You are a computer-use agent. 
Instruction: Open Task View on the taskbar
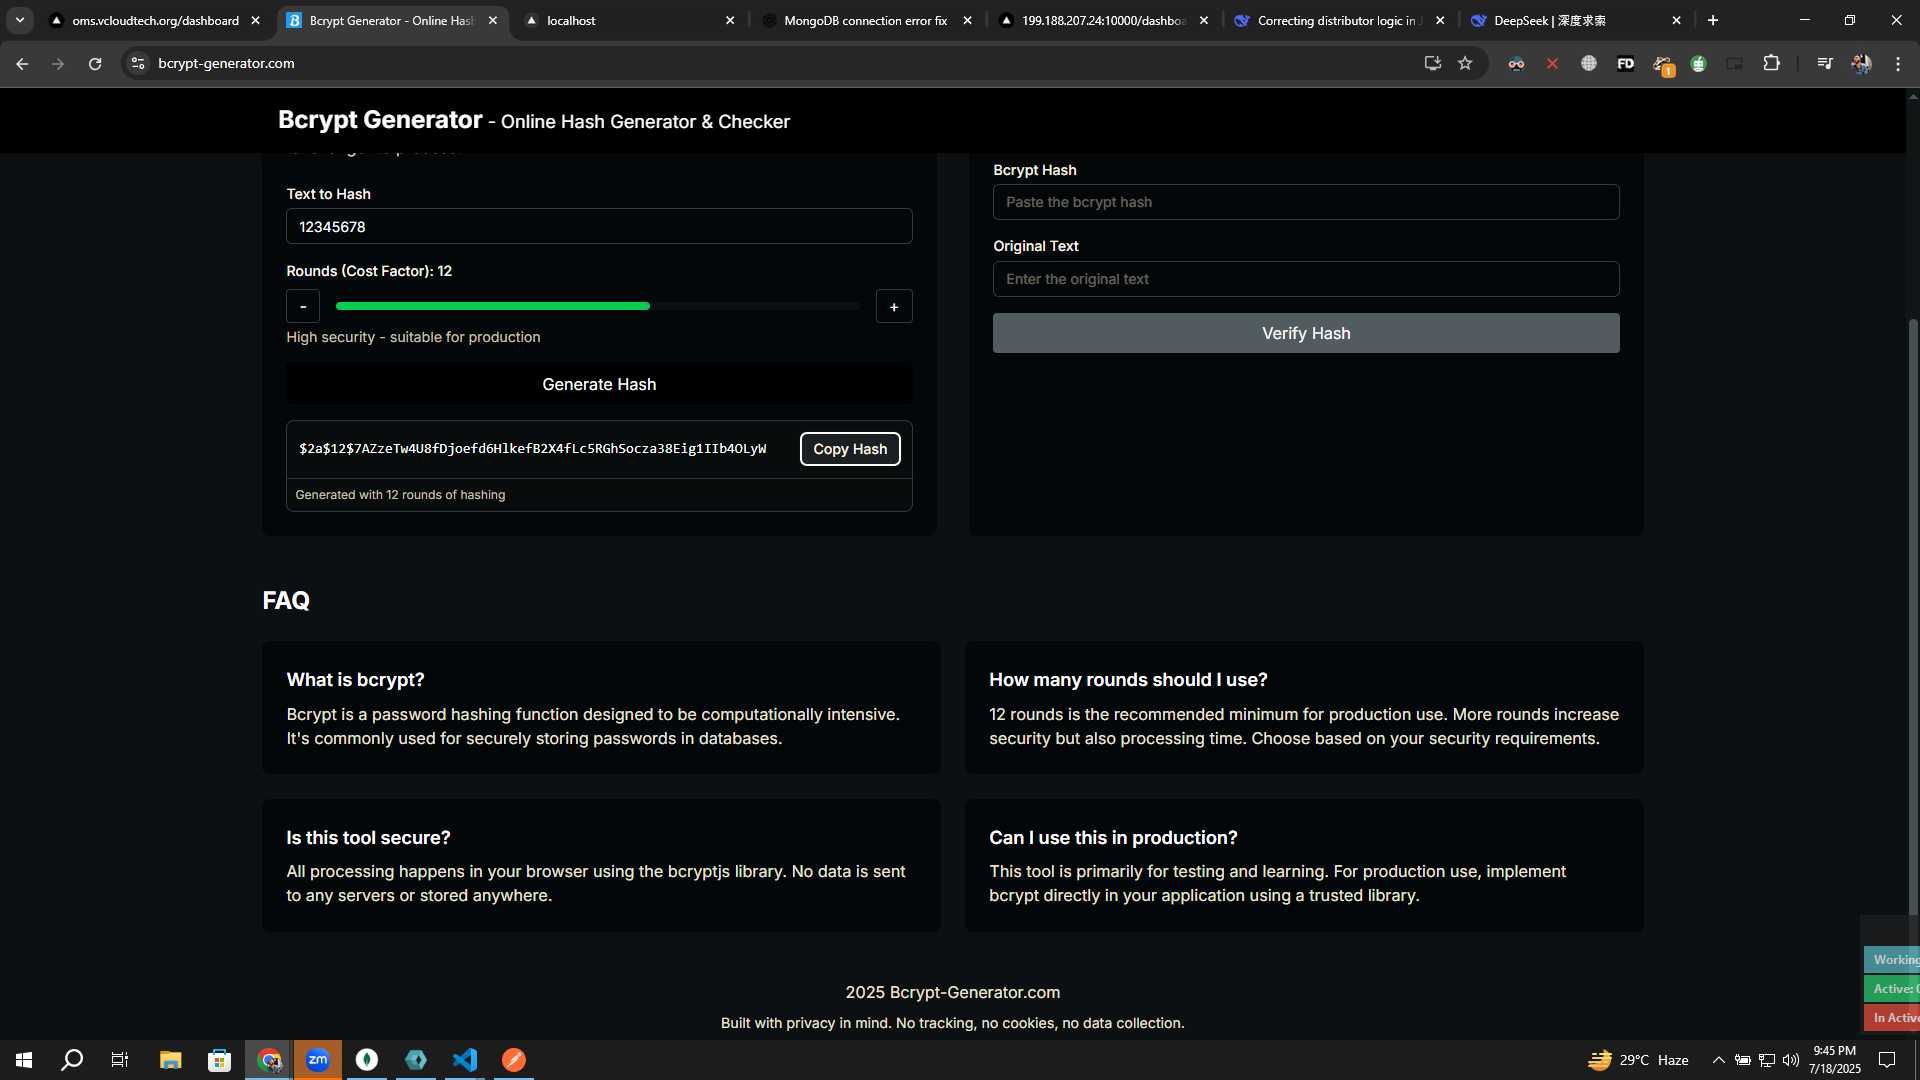pyautogui.click(x=120, y=1060)
